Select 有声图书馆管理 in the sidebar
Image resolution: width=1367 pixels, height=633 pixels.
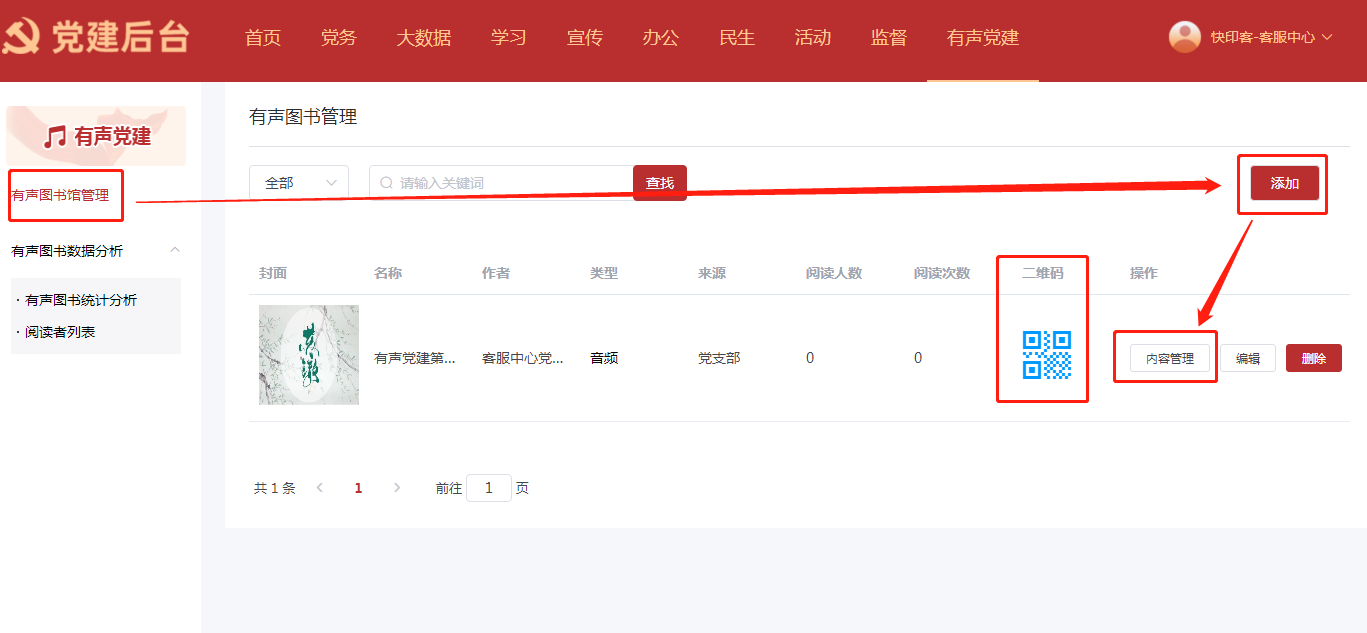coord(60,195)
